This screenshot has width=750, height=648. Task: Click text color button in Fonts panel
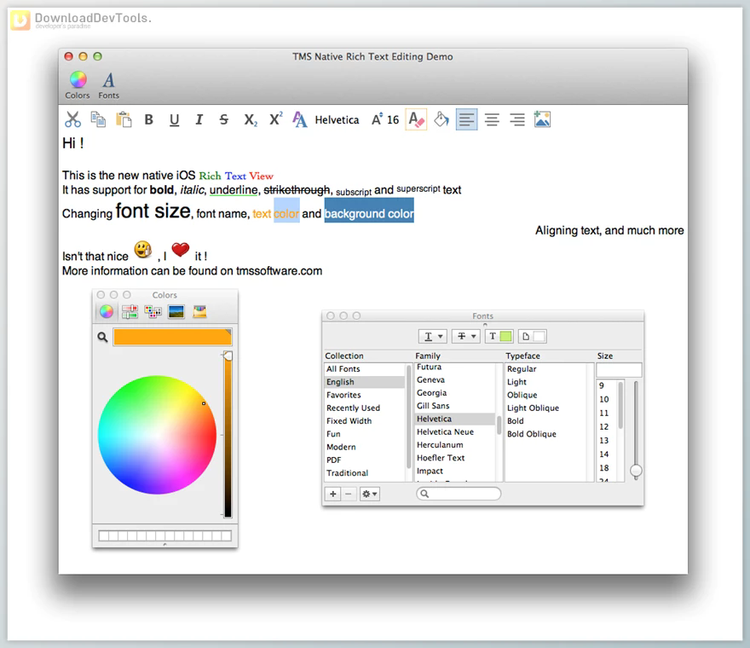[x=499, y=336]
